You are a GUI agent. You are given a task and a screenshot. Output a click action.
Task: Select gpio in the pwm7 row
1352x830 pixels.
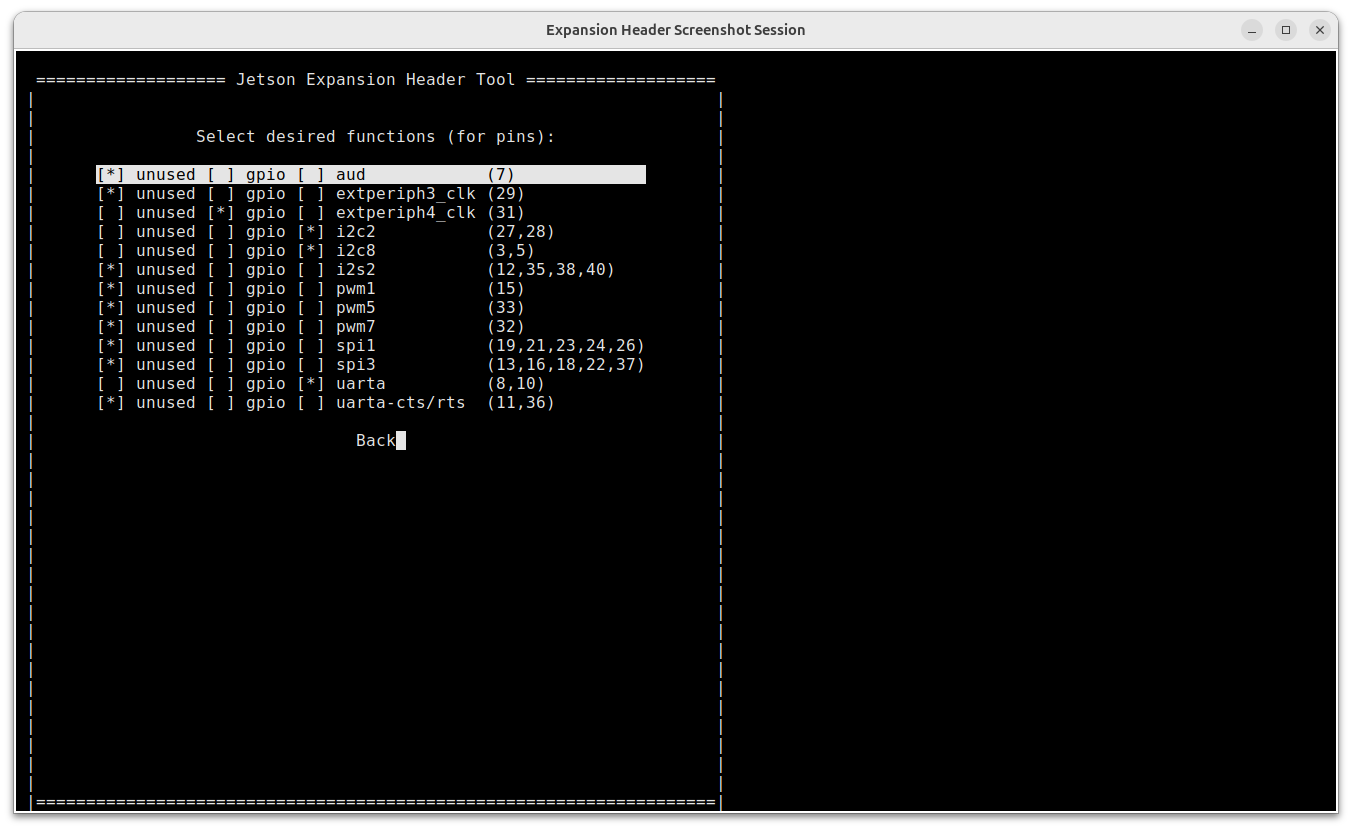click(221, 327)
